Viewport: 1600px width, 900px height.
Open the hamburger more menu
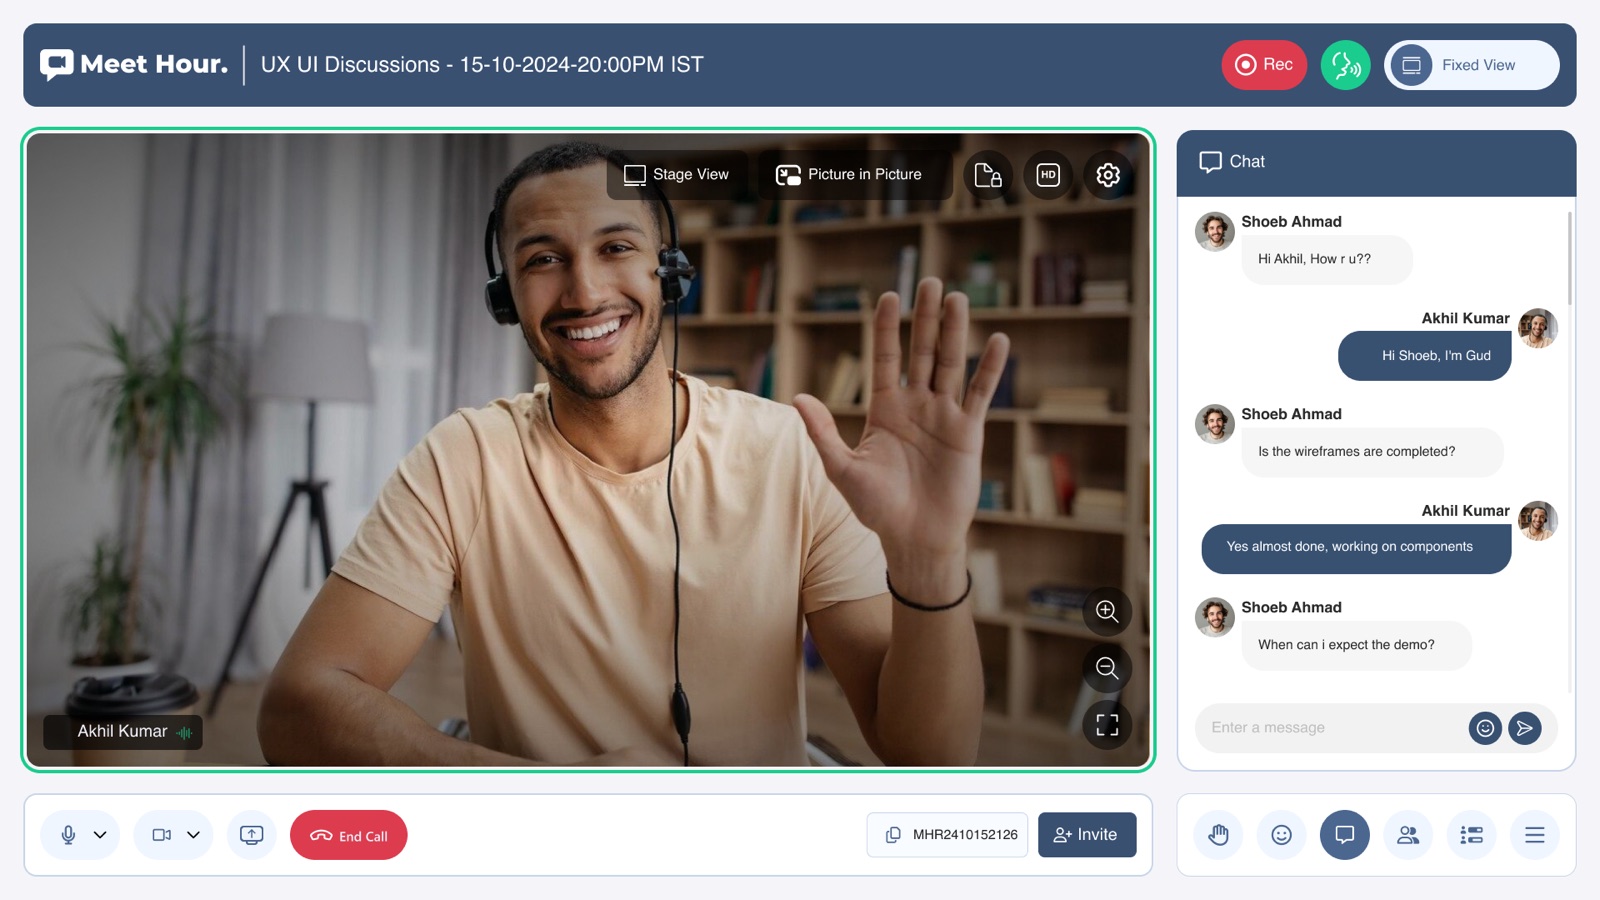tap(1535, 835)
